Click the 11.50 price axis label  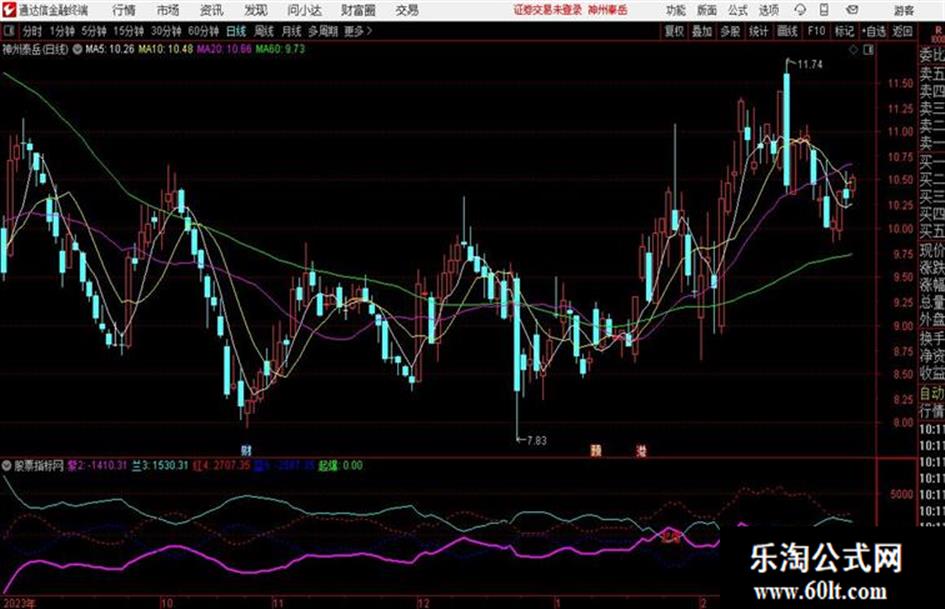point(900,83)
